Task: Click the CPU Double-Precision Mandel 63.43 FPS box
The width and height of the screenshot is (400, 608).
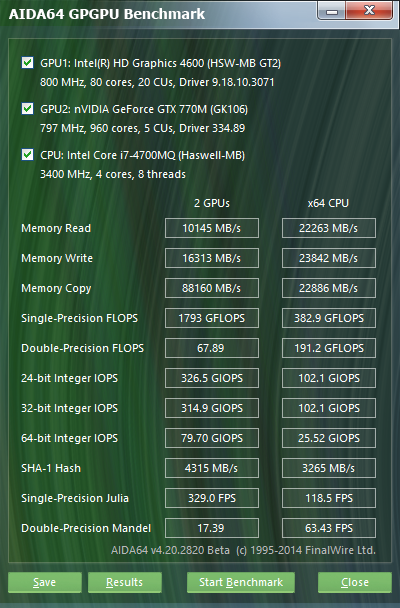Action: coord(329,528)
